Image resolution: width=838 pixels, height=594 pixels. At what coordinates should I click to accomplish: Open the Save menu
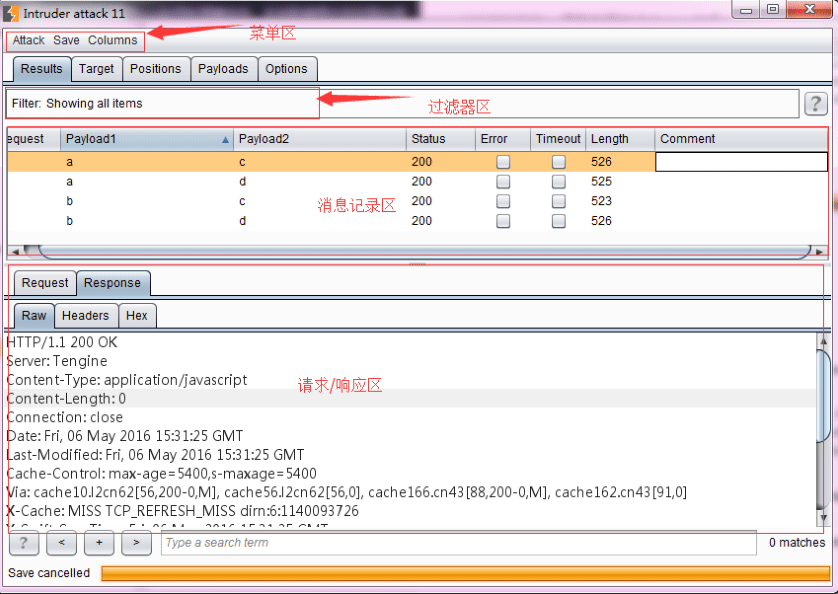tap(66, 40)
